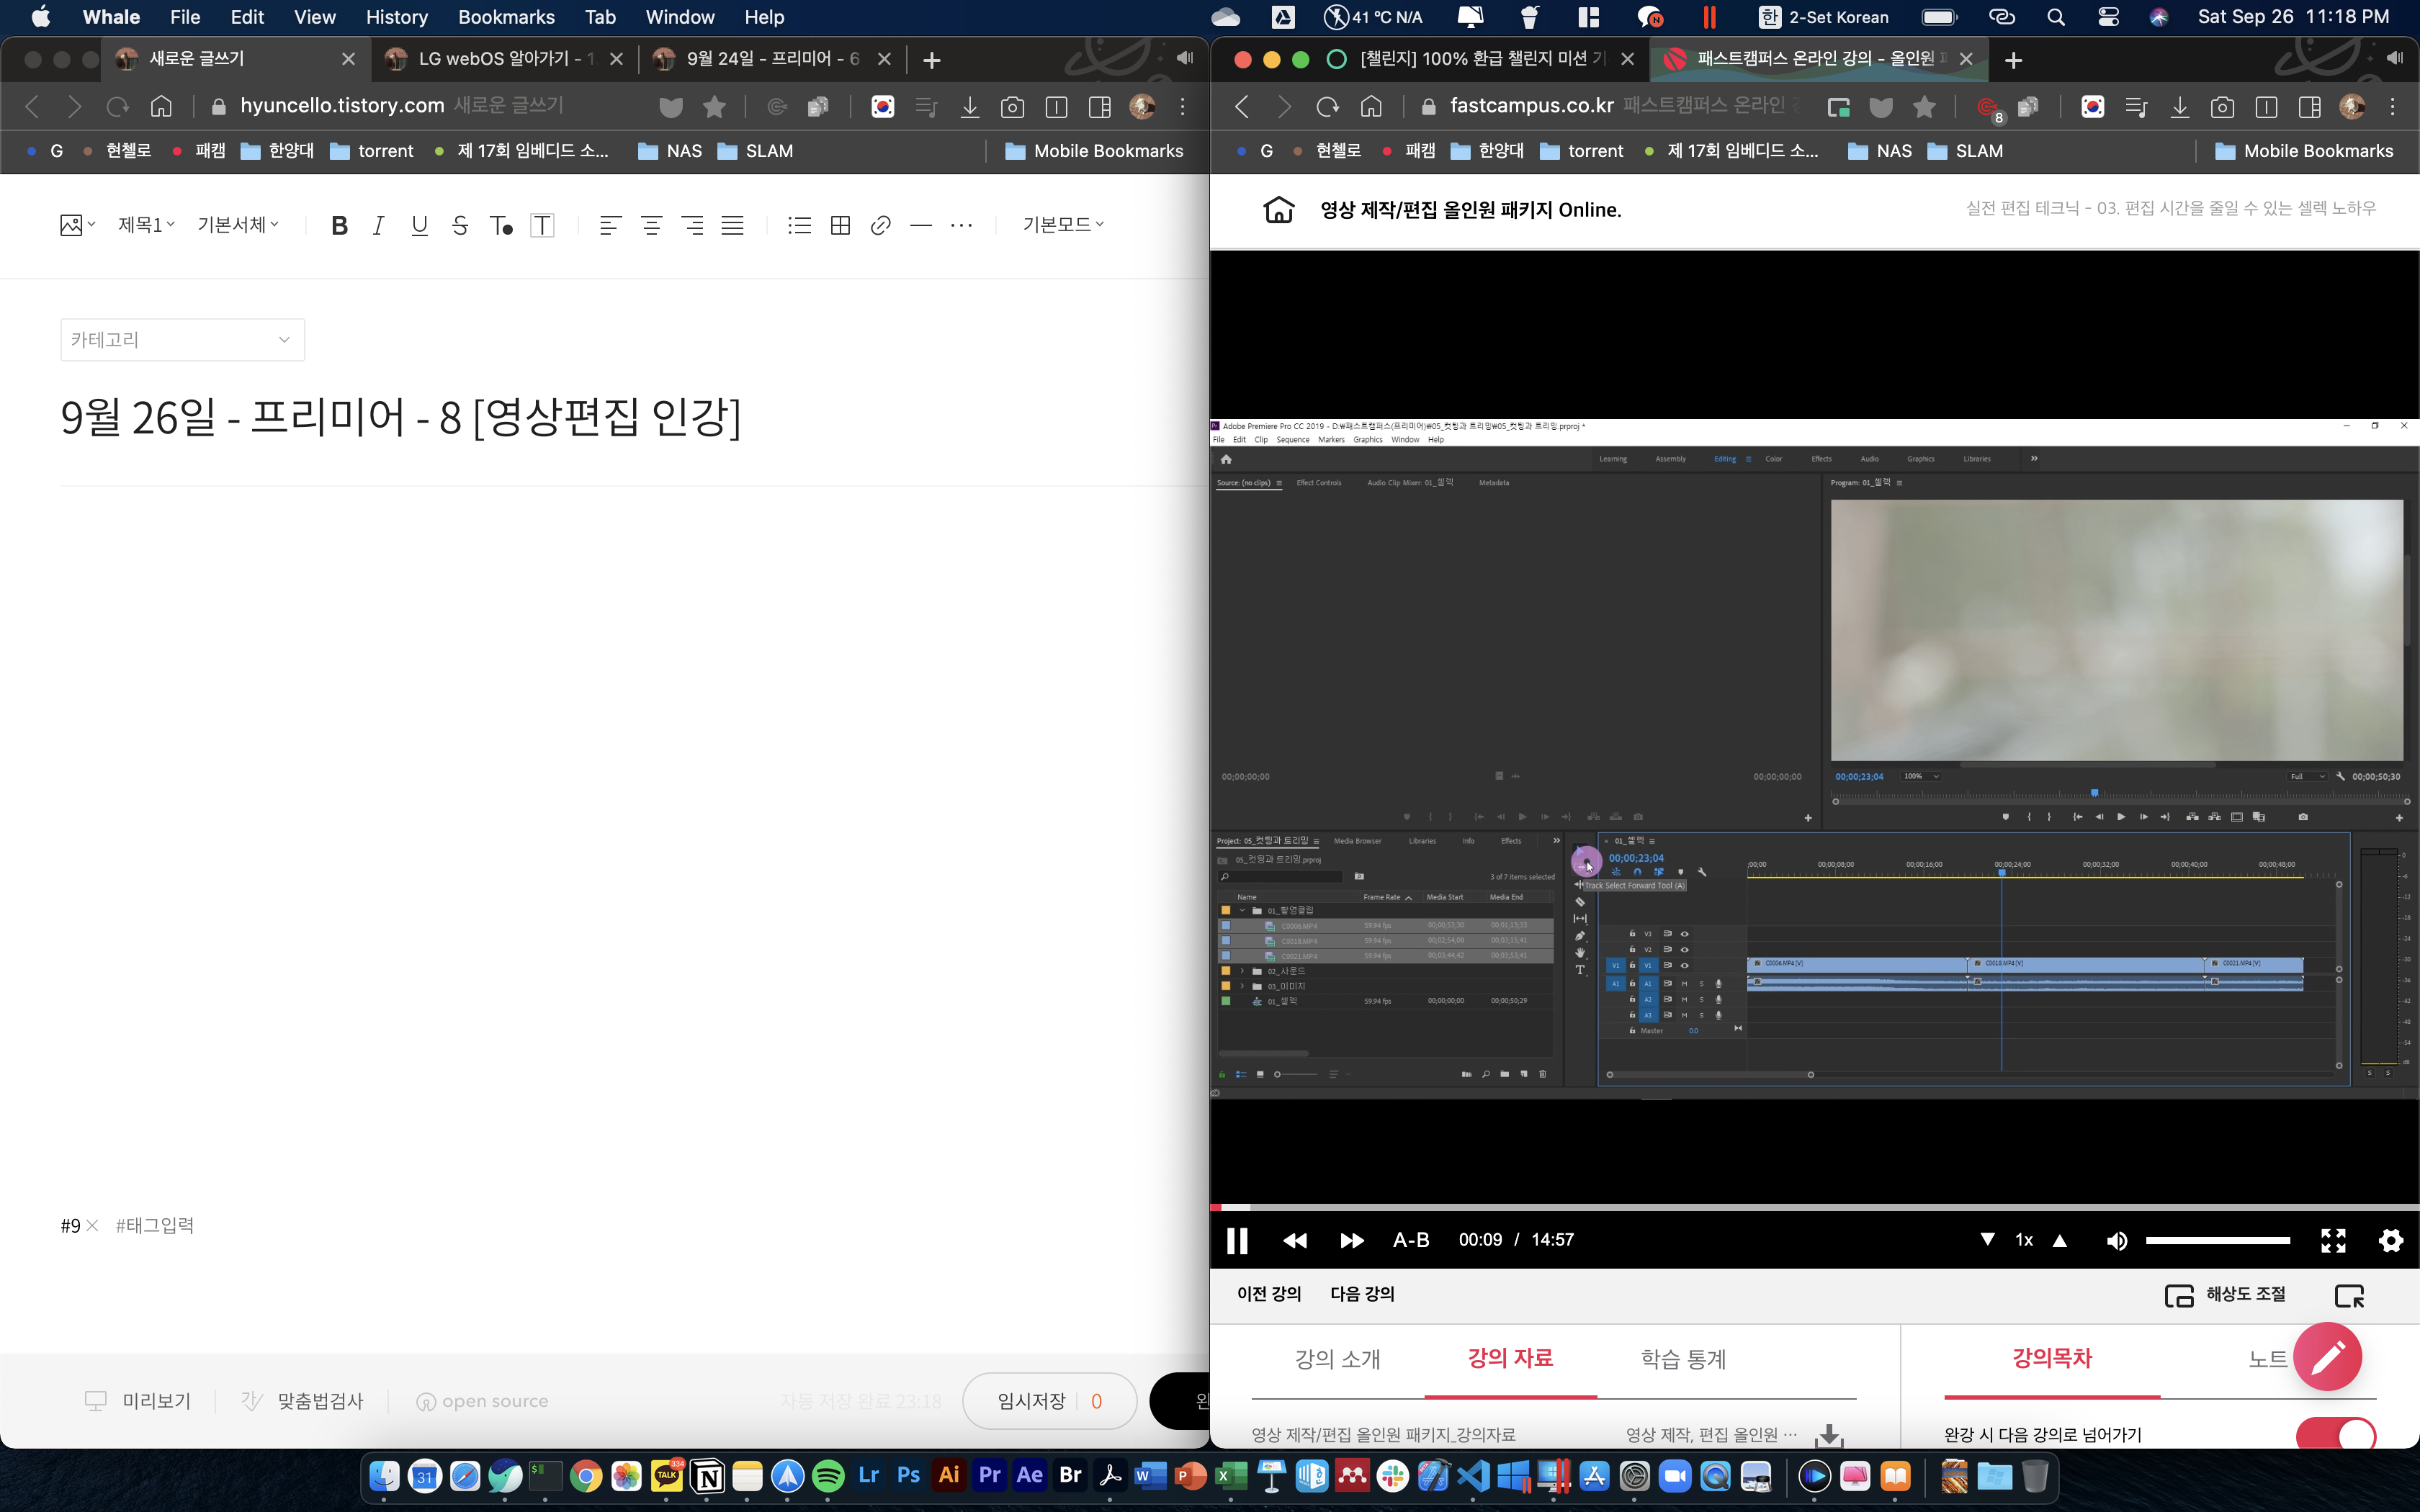Open the video player settings gear

(2391, 1240)
